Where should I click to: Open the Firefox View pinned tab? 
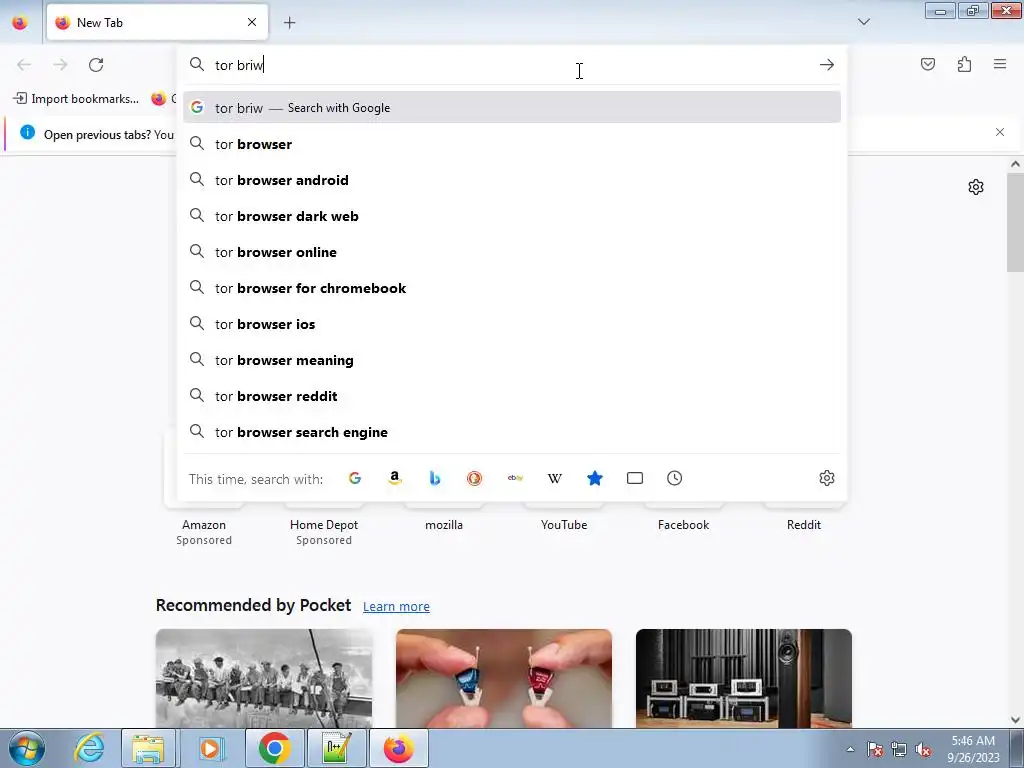click(x=20, y=22)
